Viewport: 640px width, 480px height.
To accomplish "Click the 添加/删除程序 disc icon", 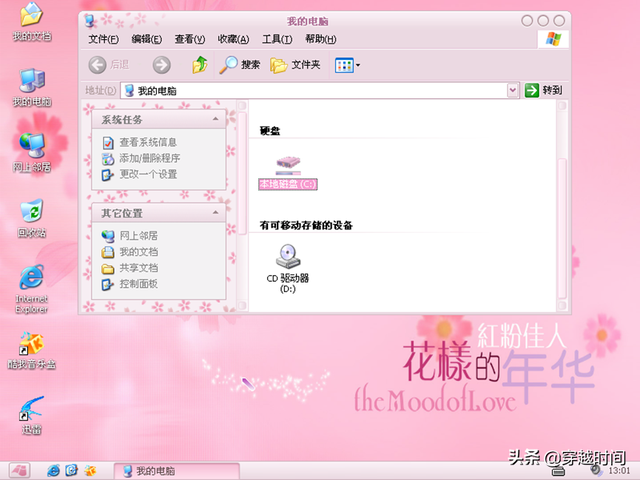I will [x=108, y=158].
